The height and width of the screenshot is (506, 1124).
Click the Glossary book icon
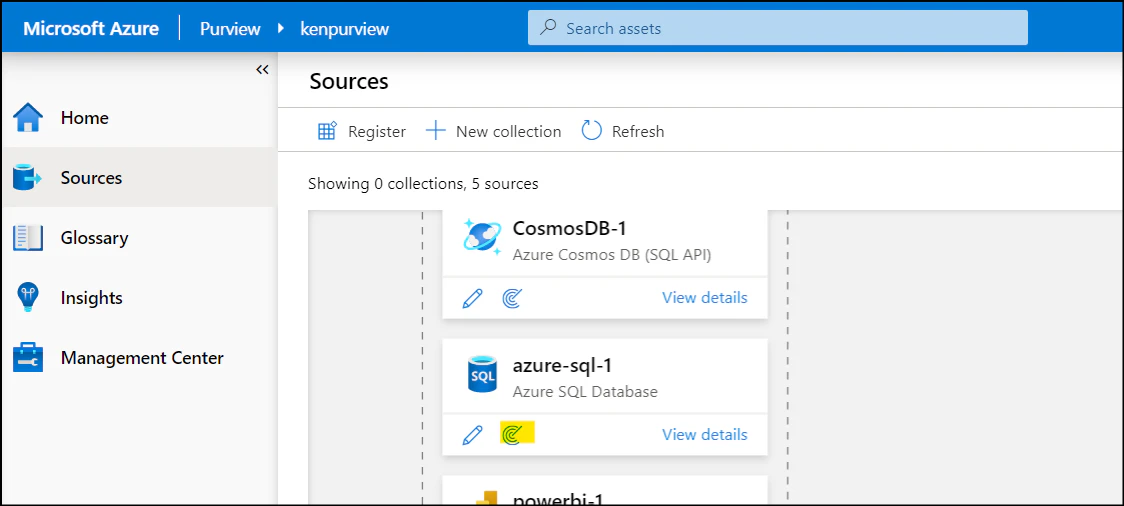coord(28,238)
